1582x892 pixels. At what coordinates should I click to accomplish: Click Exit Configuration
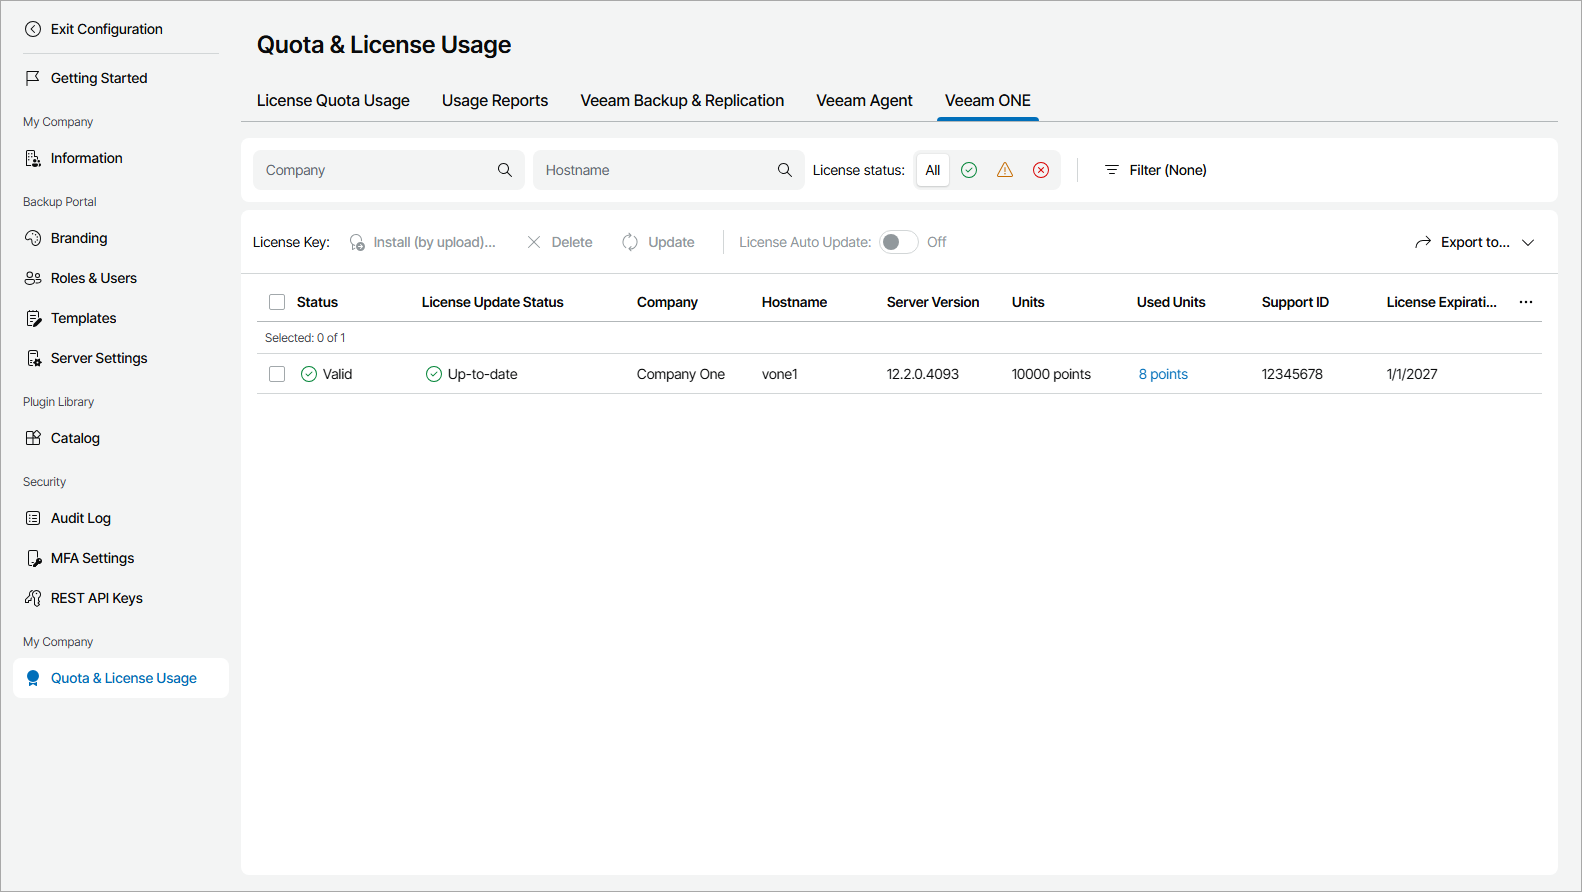coord(106,29)
